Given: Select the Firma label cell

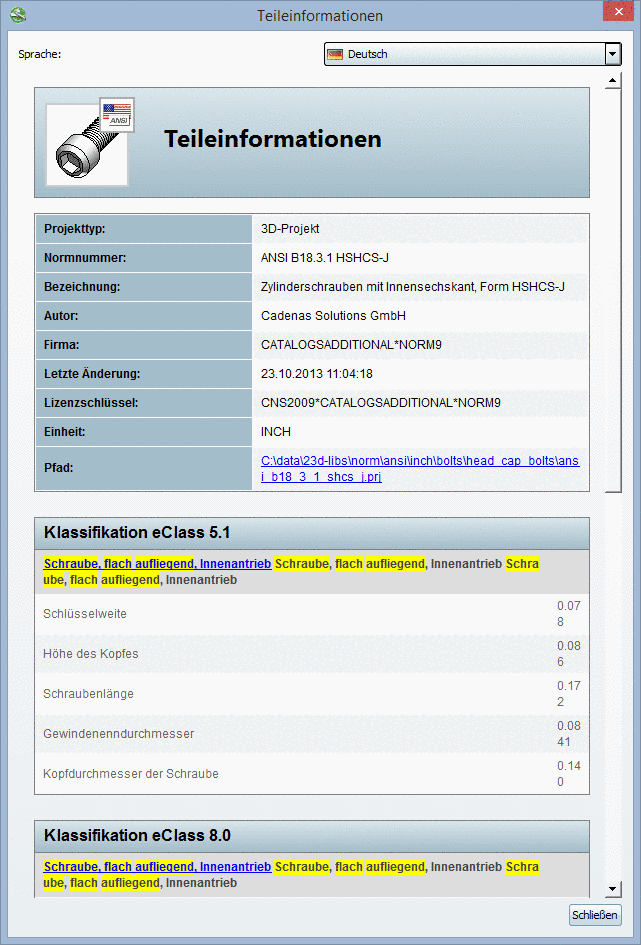Looking at the screenshot, I should coord(143,345).
